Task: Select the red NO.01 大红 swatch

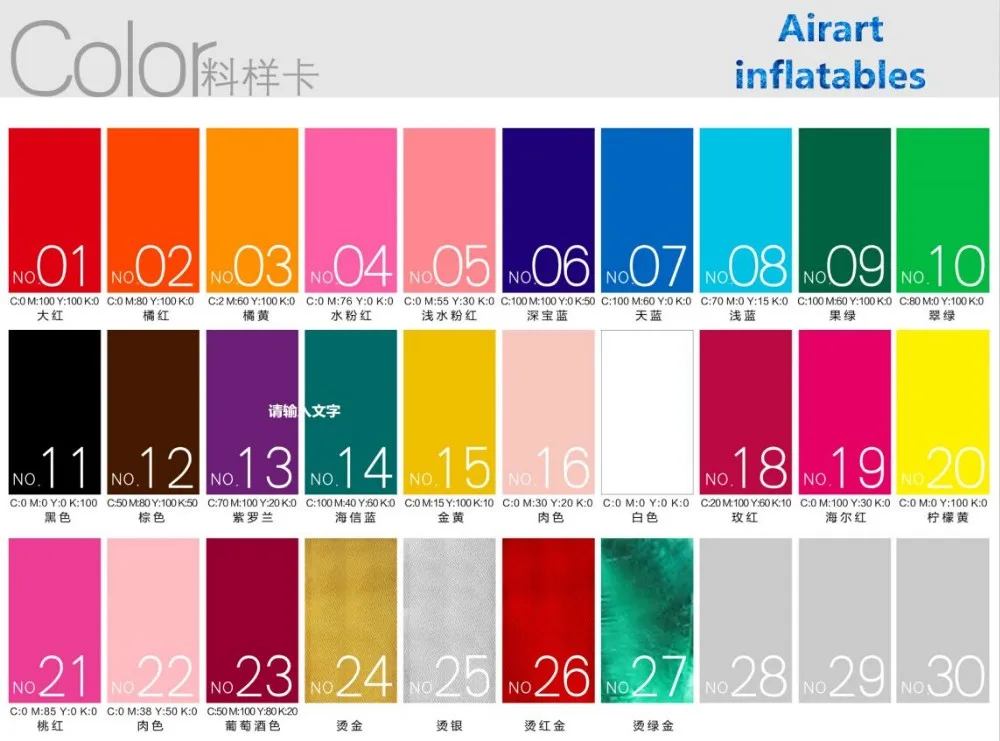Action: click(x=54, y=210)
